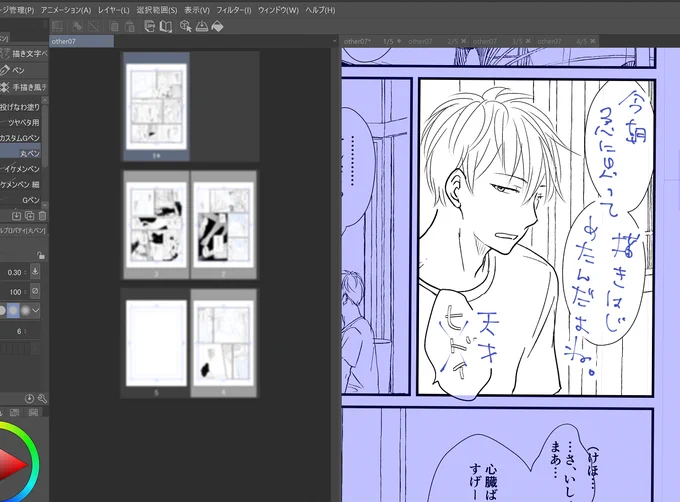Select page 3 thumbnail in page manager
The height and width of the screenshot is (502, 680).
[x=157, y=225]
